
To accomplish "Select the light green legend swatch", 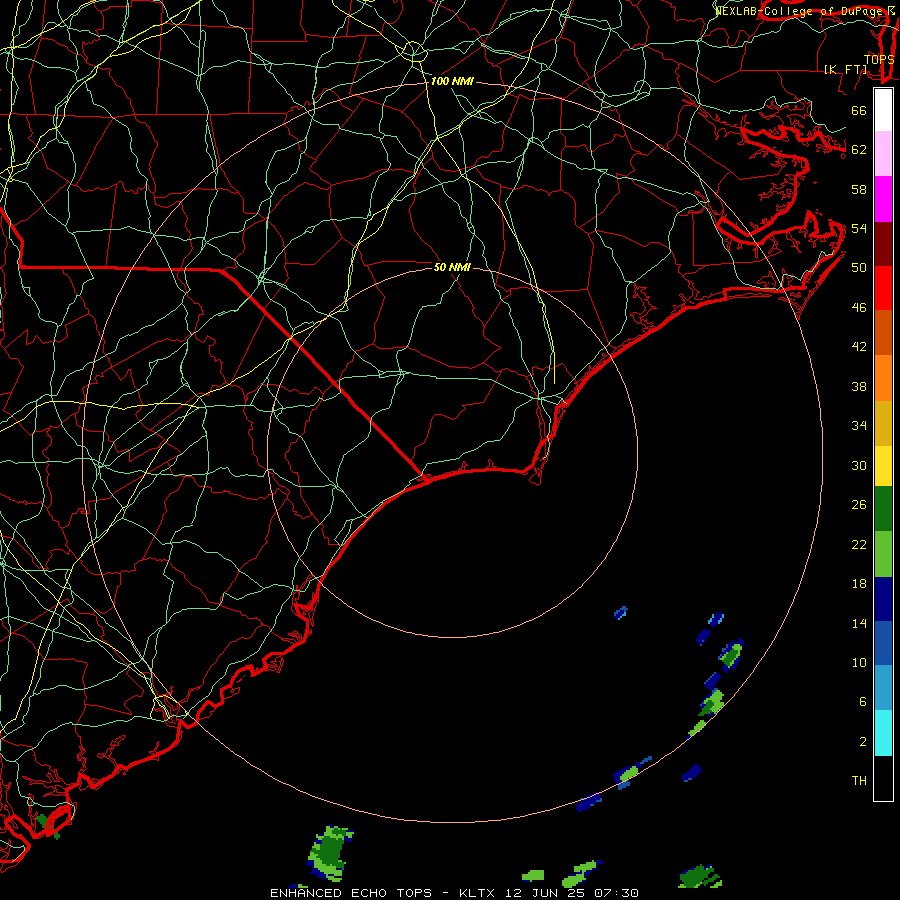I will pyautogui.click(x=883, y=553).
